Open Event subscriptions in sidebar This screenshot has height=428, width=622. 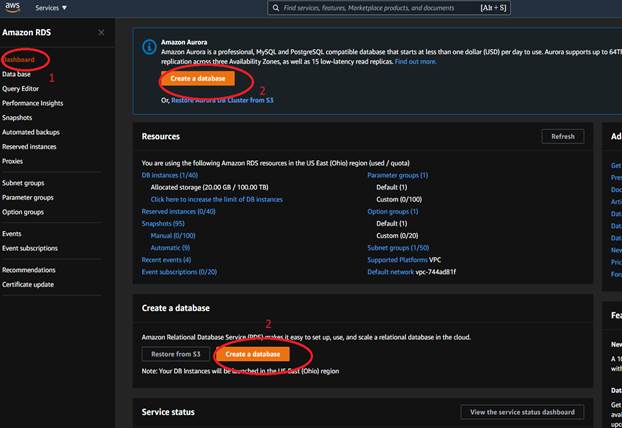point(30,248)
